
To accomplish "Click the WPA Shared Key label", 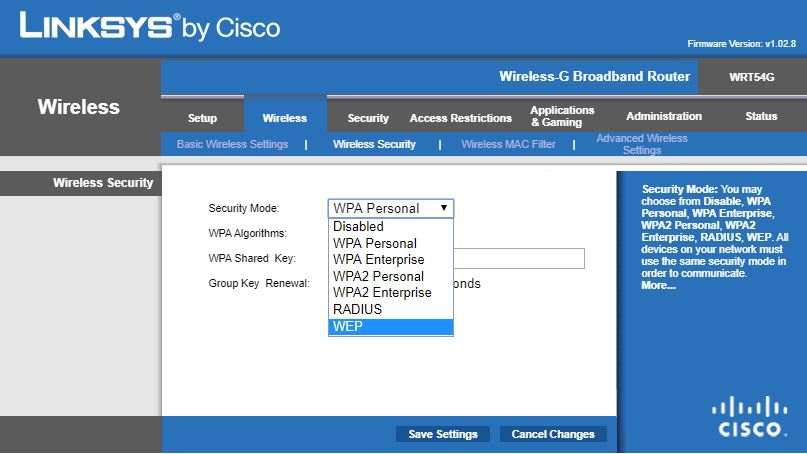I will point(252,258).
